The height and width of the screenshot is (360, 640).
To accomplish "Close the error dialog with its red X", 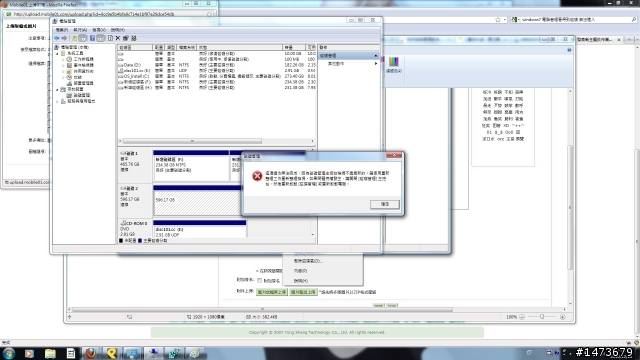I will tap(394, 155).
